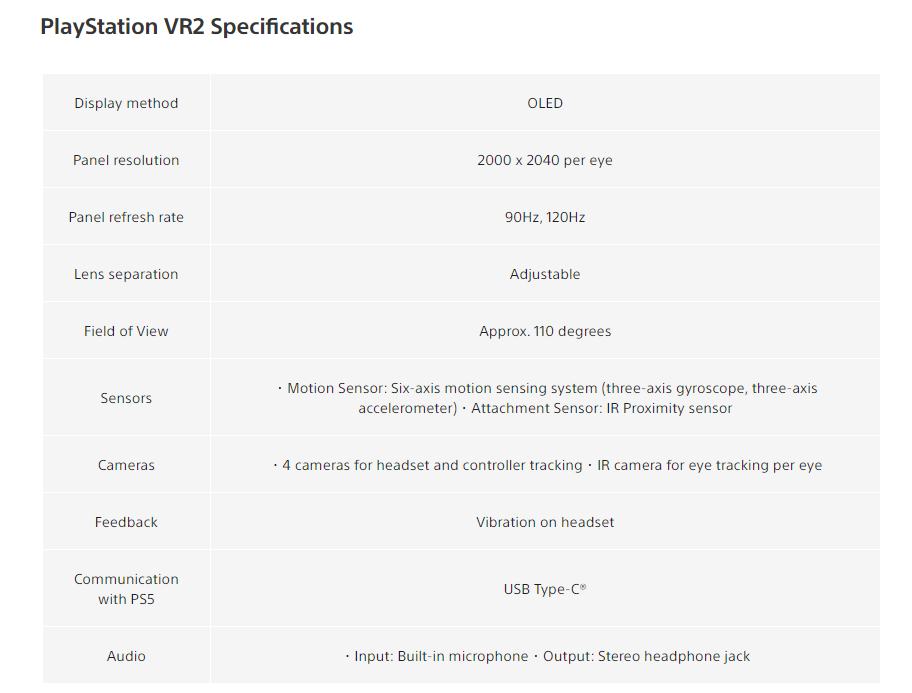This screenshot has height=693, width=912.
Task: Click the Cameras row label
Action: click(x=126, y=465)
